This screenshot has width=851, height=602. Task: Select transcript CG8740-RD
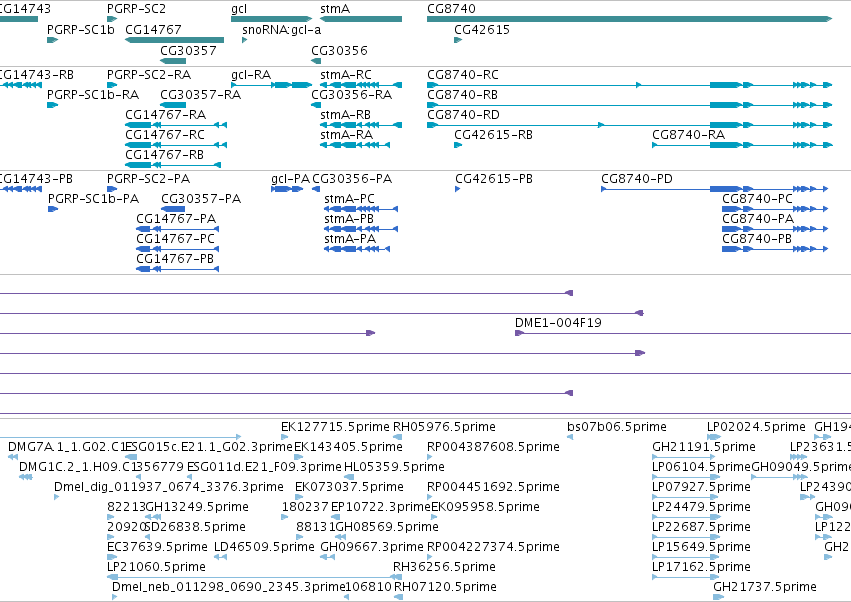[630, 125]
